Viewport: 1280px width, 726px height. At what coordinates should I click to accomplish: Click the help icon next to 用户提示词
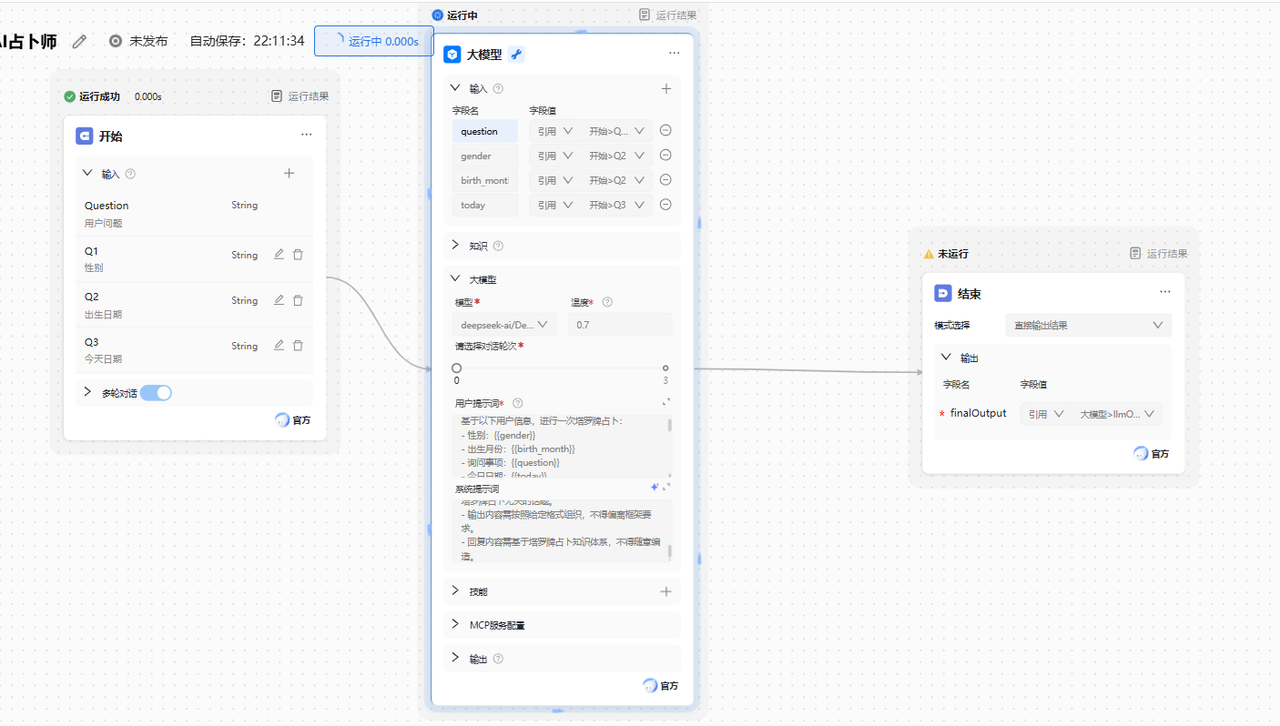[x=517, y=403]
